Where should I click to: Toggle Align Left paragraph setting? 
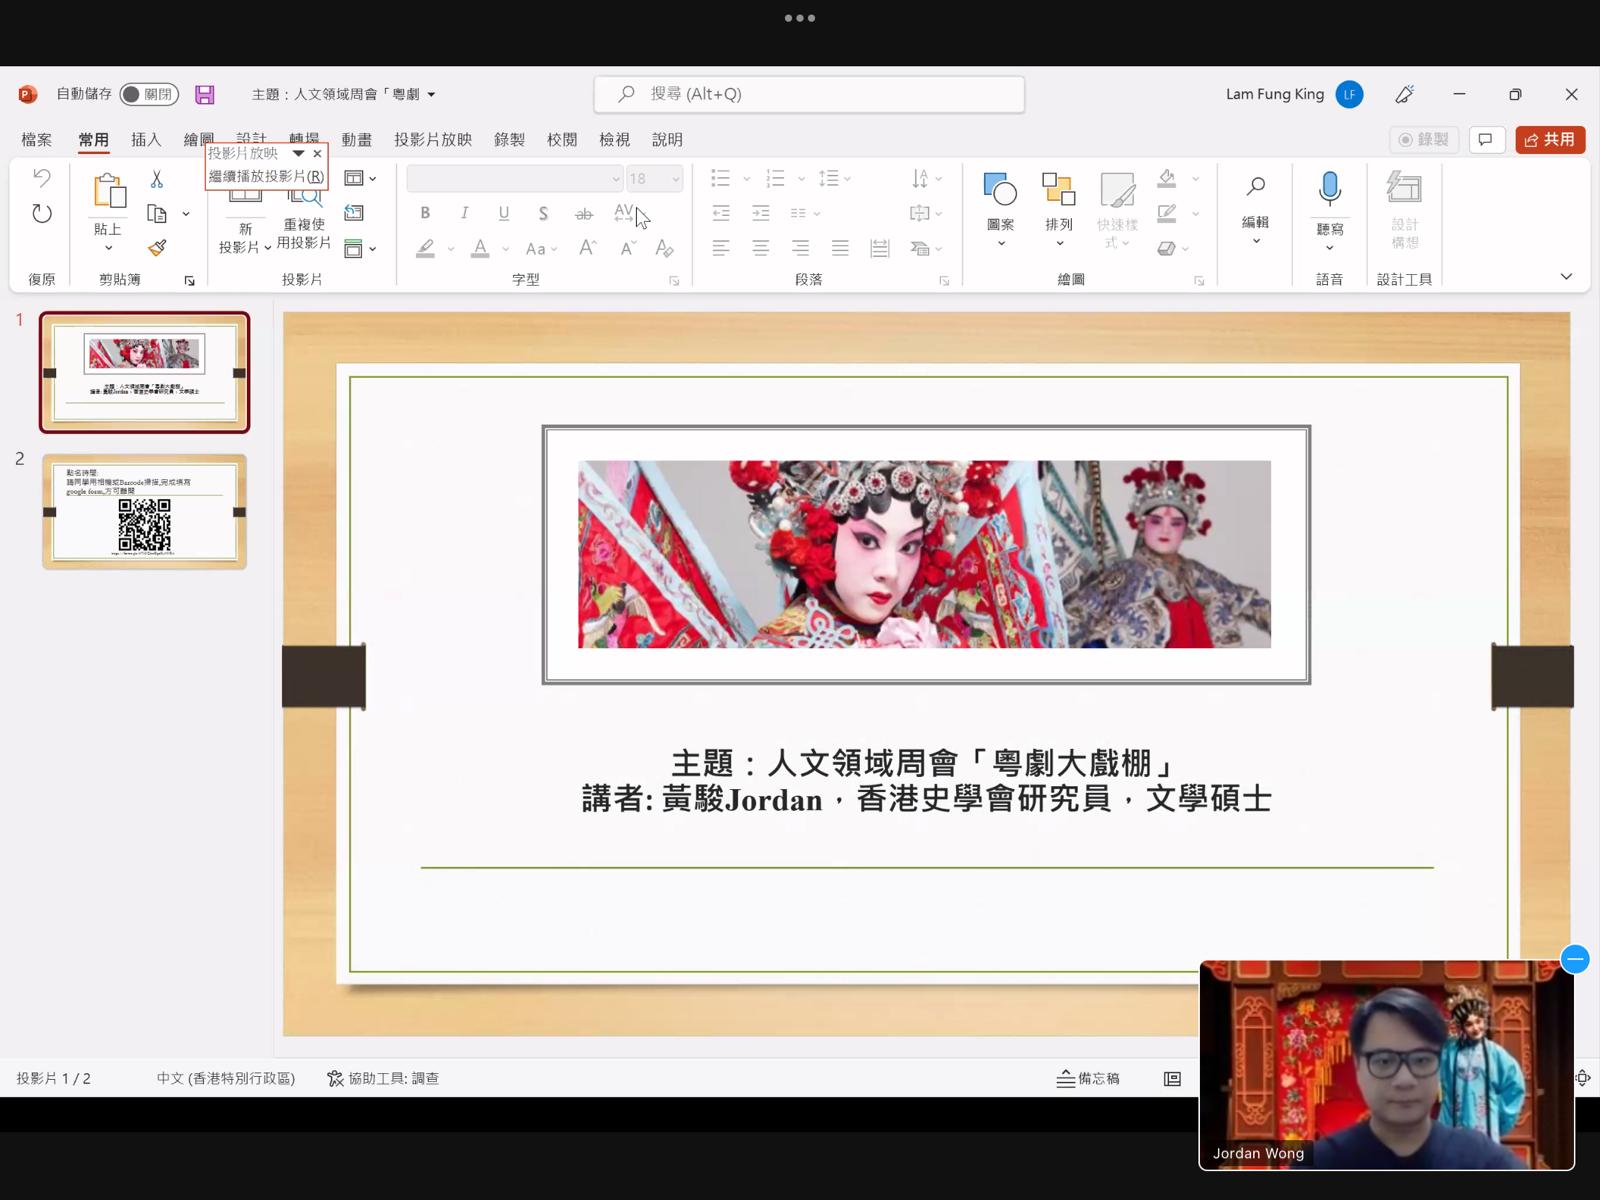click(x=720, y=248)
